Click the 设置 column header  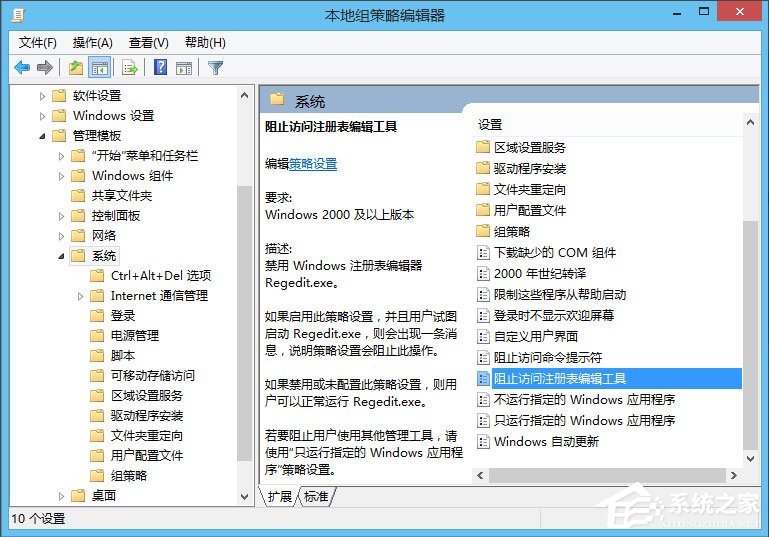(490, 125)
